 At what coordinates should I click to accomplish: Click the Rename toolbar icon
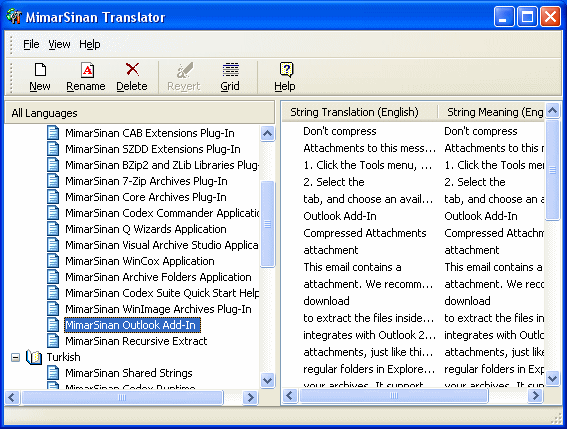pos(87,70)
